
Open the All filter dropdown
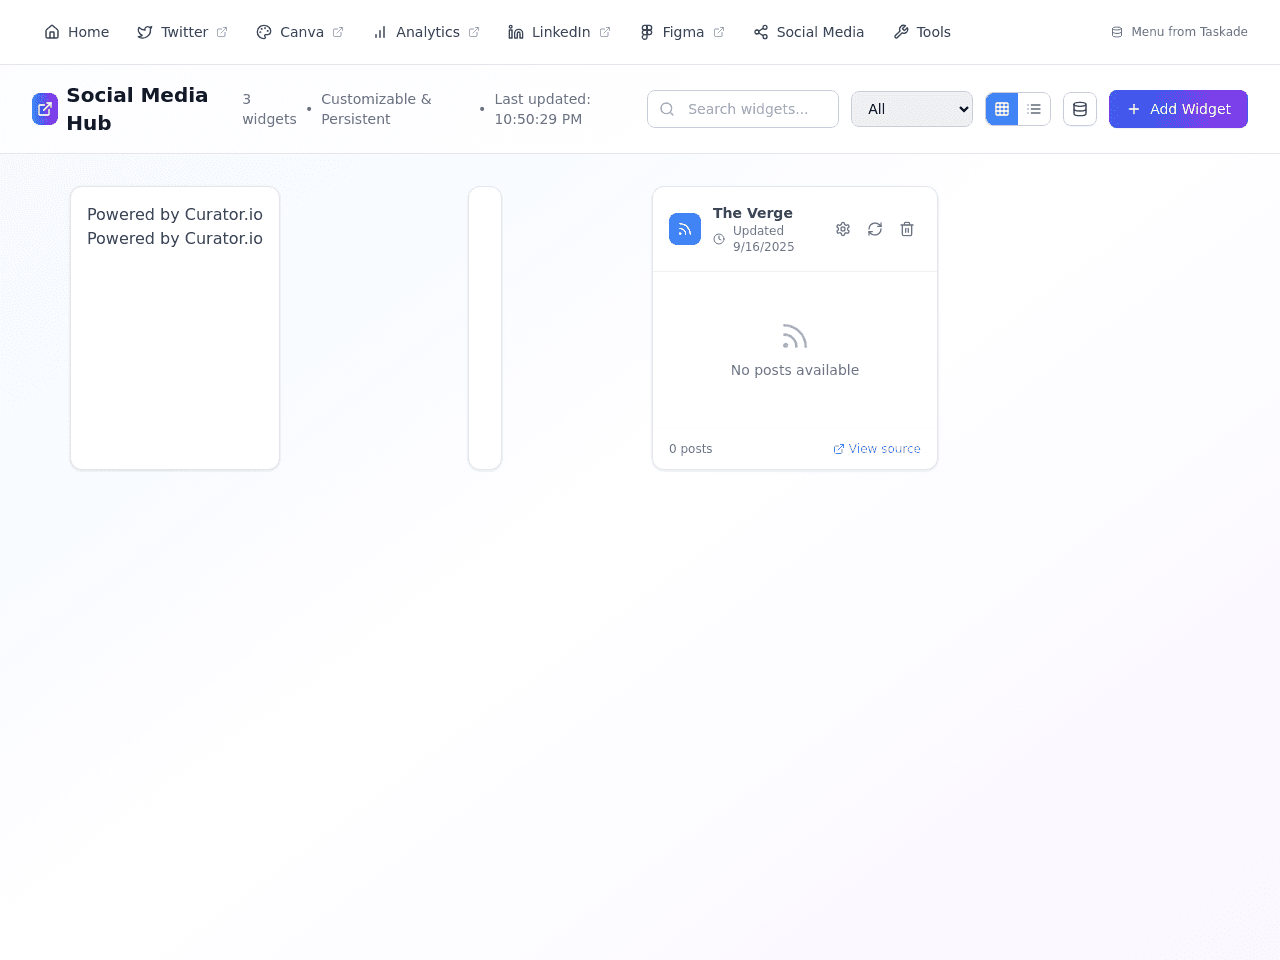click(x=912, y=109)
